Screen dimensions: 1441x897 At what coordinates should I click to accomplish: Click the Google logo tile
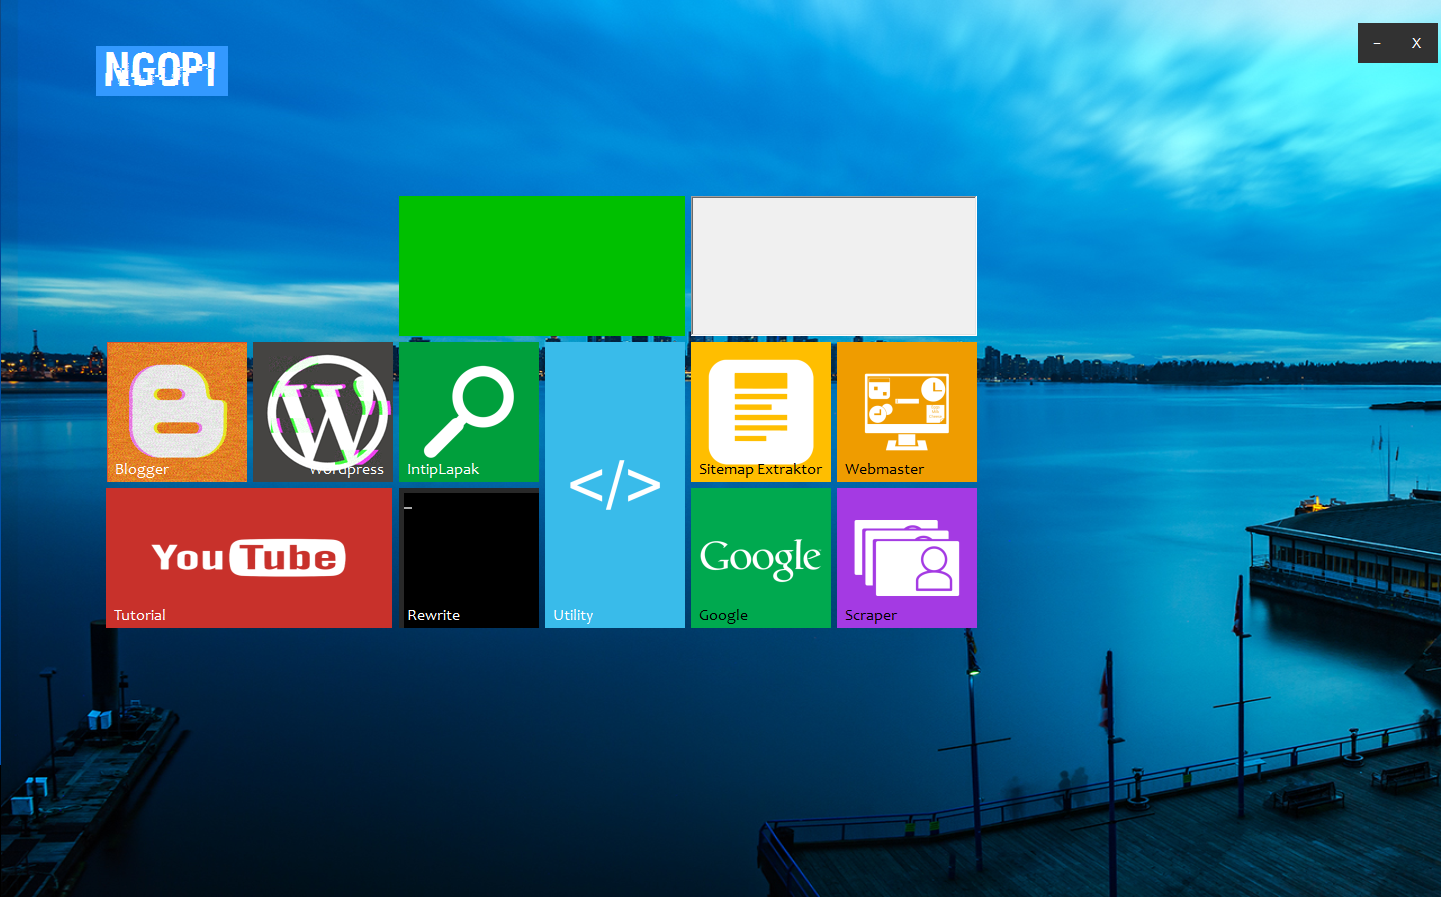click(x=761, y=556)
